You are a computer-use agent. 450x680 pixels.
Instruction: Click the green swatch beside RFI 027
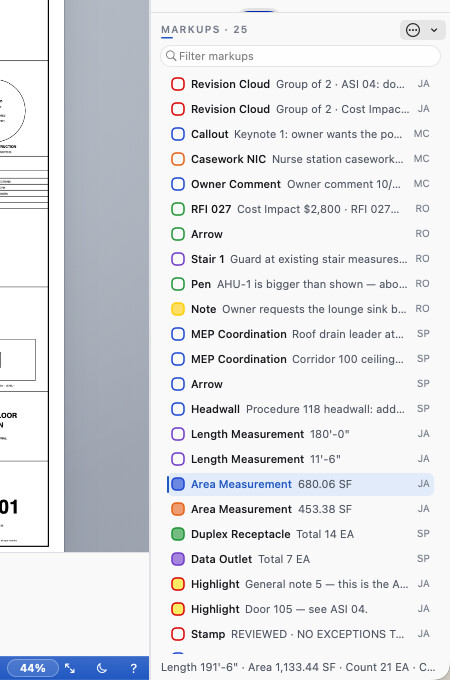[x=178, y=209]
